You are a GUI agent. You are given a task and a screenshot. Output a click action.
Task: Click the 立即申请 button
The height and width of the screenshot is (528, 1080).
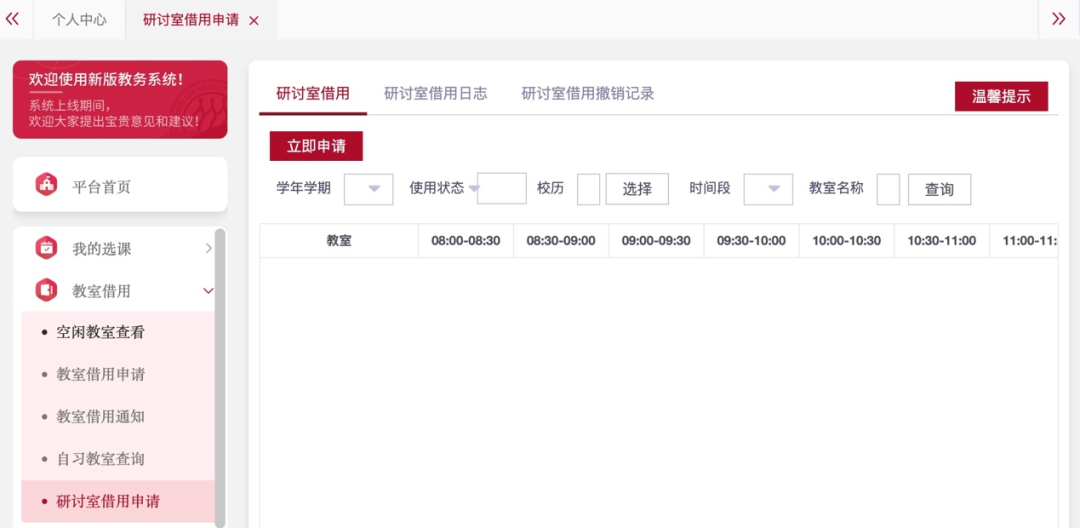(316, 146)
